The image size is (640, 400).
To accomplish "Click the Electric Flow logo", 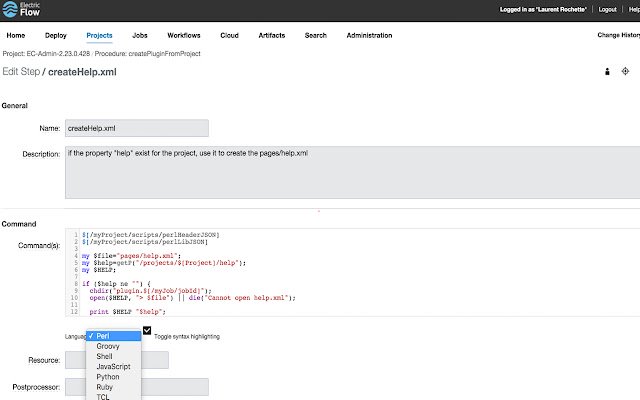I will pos(21,9).
